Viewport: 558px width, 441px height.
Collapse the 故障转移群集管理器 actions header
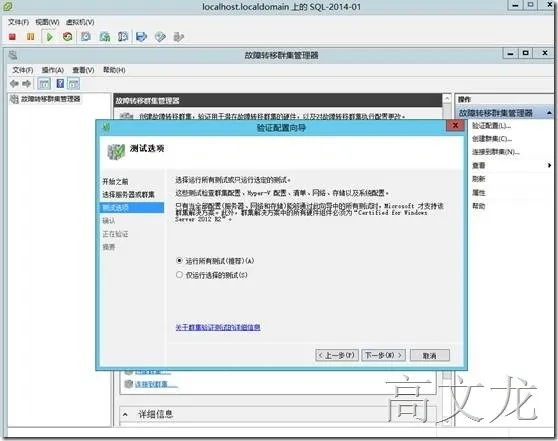[x=549, y=113]
